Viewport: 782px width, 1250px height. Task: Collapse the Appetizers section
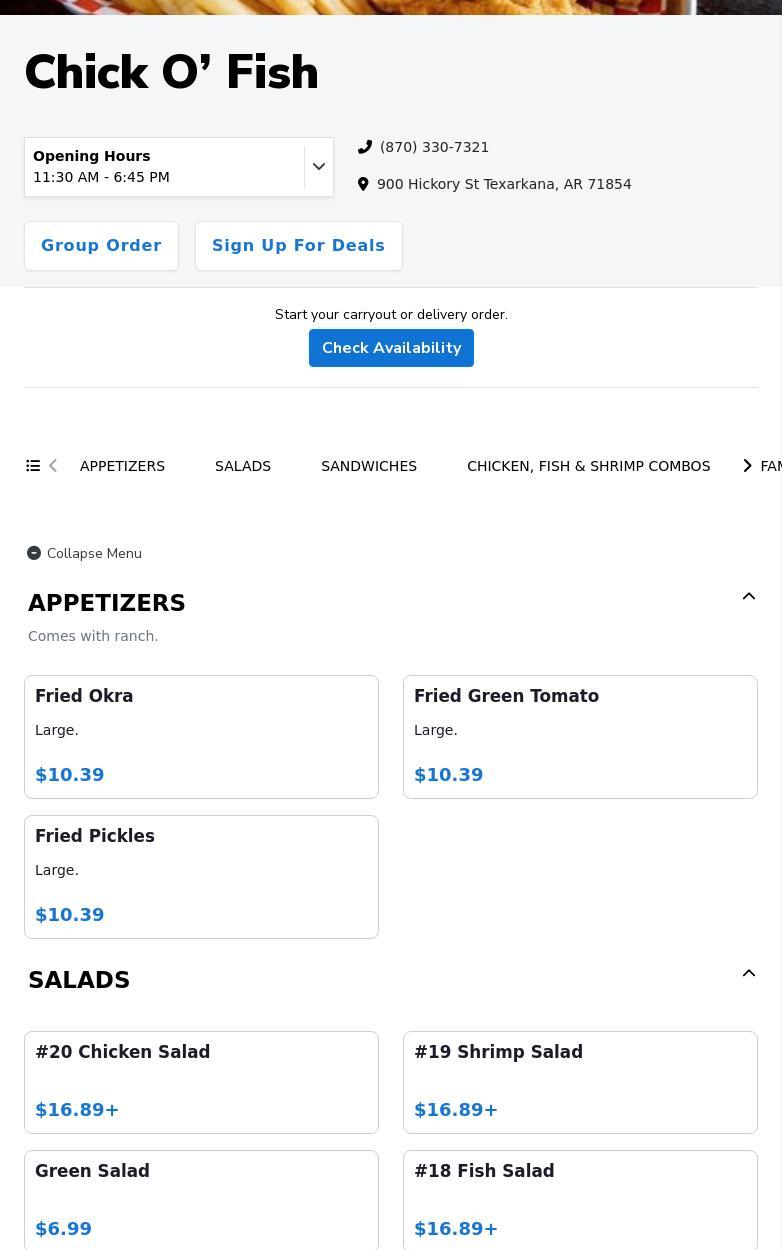[x=748, y=597]
